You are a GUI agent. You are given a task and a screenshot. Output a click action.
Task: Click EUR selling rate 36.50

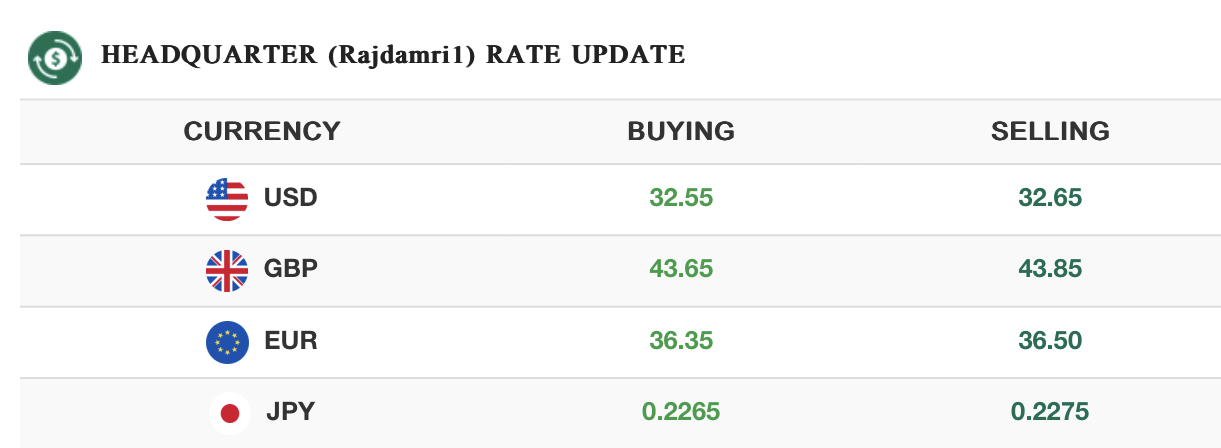1050,341
